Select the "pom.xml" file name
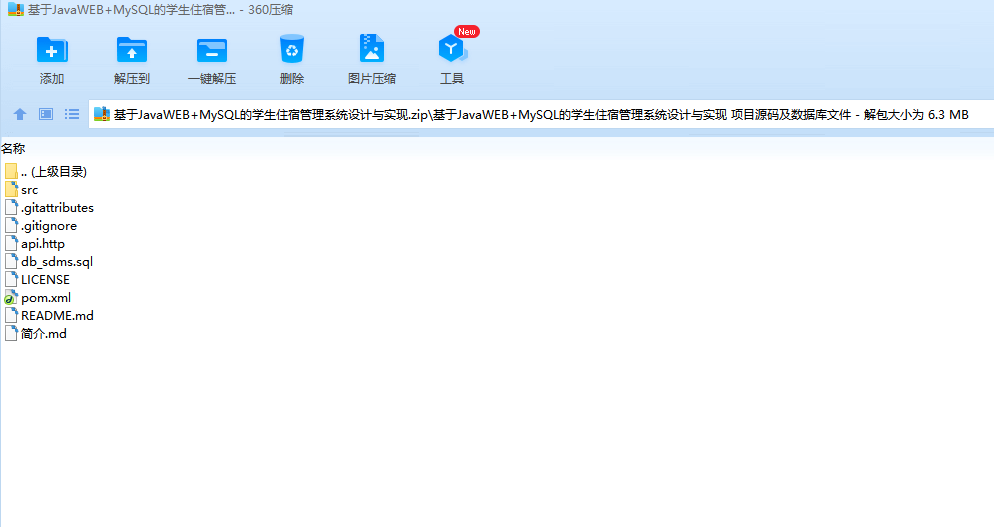Screen dimensions: 994x527 click(x=46, y=297)
